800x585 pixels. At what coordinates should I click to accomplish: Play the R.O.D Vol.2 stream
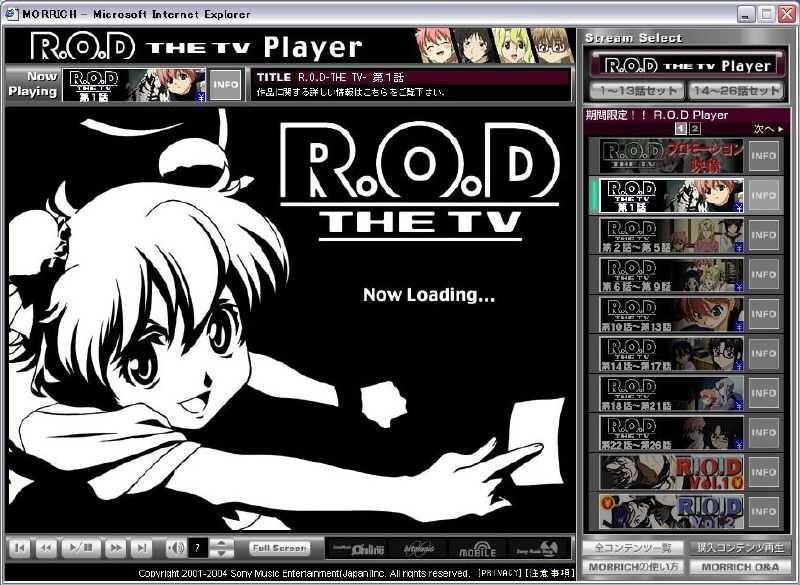(x=671, y=512)
